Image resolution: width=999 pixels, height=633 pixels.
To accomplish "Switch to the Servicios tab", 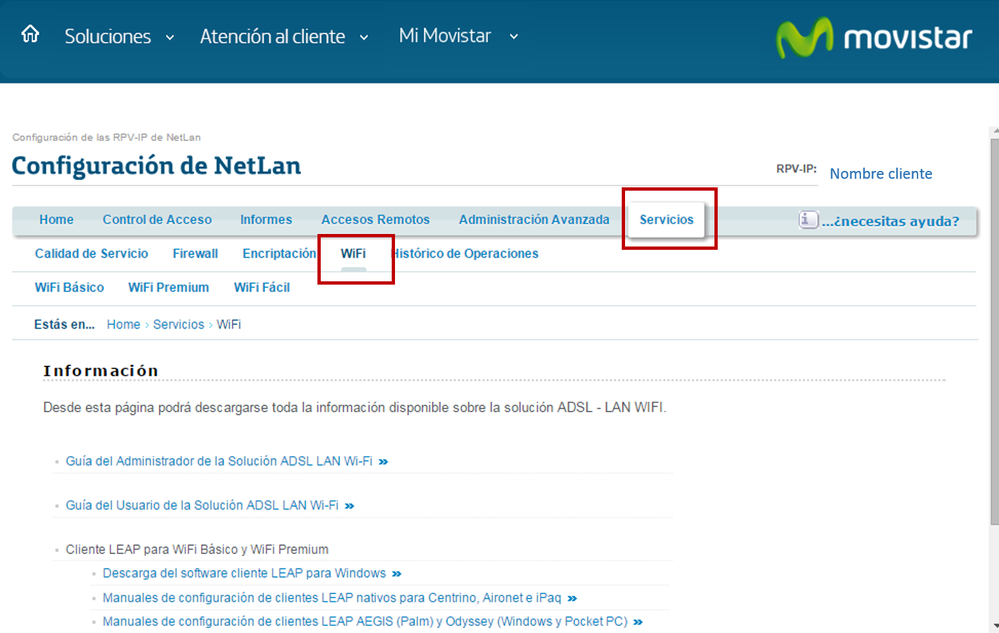I will coord(668,219).
